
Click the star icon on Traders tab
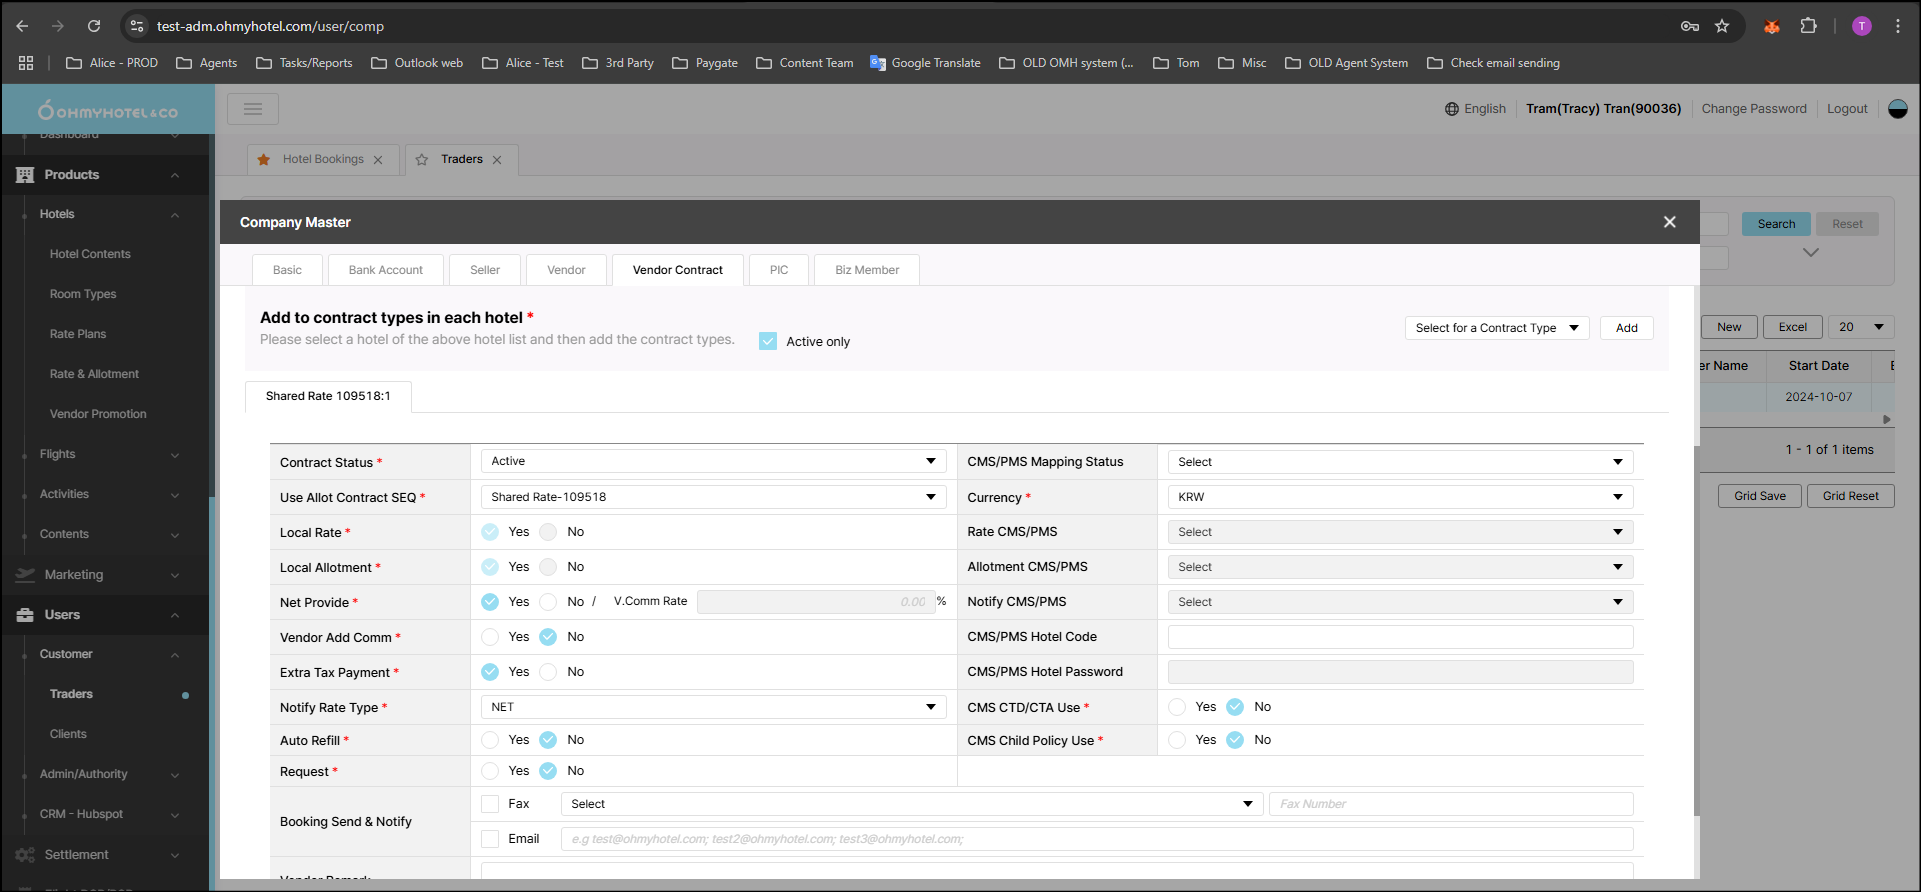[422, 160]
